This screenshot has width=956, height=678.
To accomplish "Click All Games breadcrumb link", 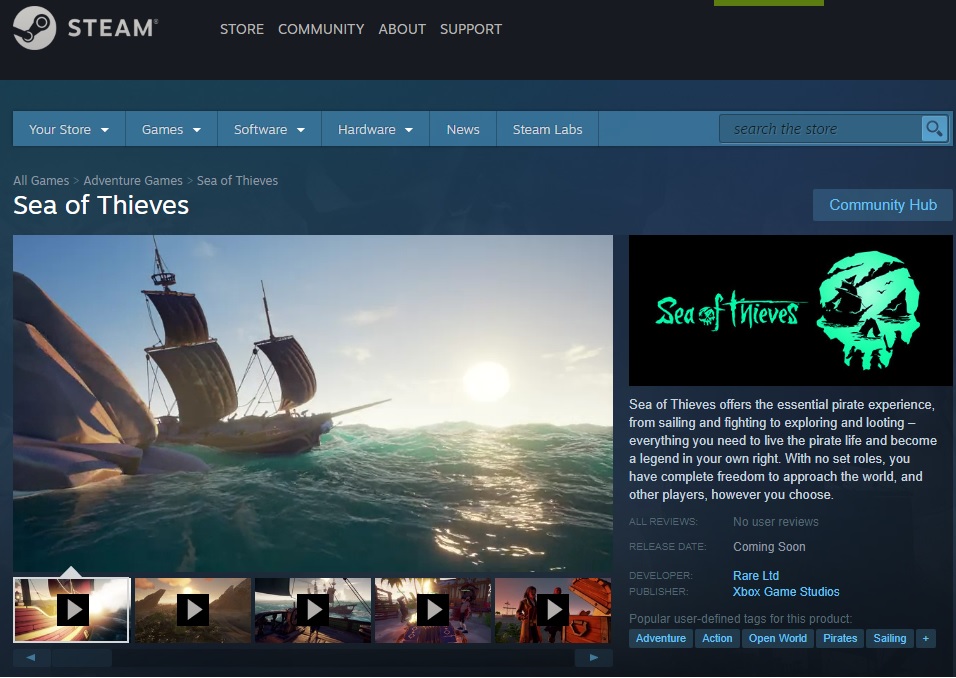I will [41, 180].
